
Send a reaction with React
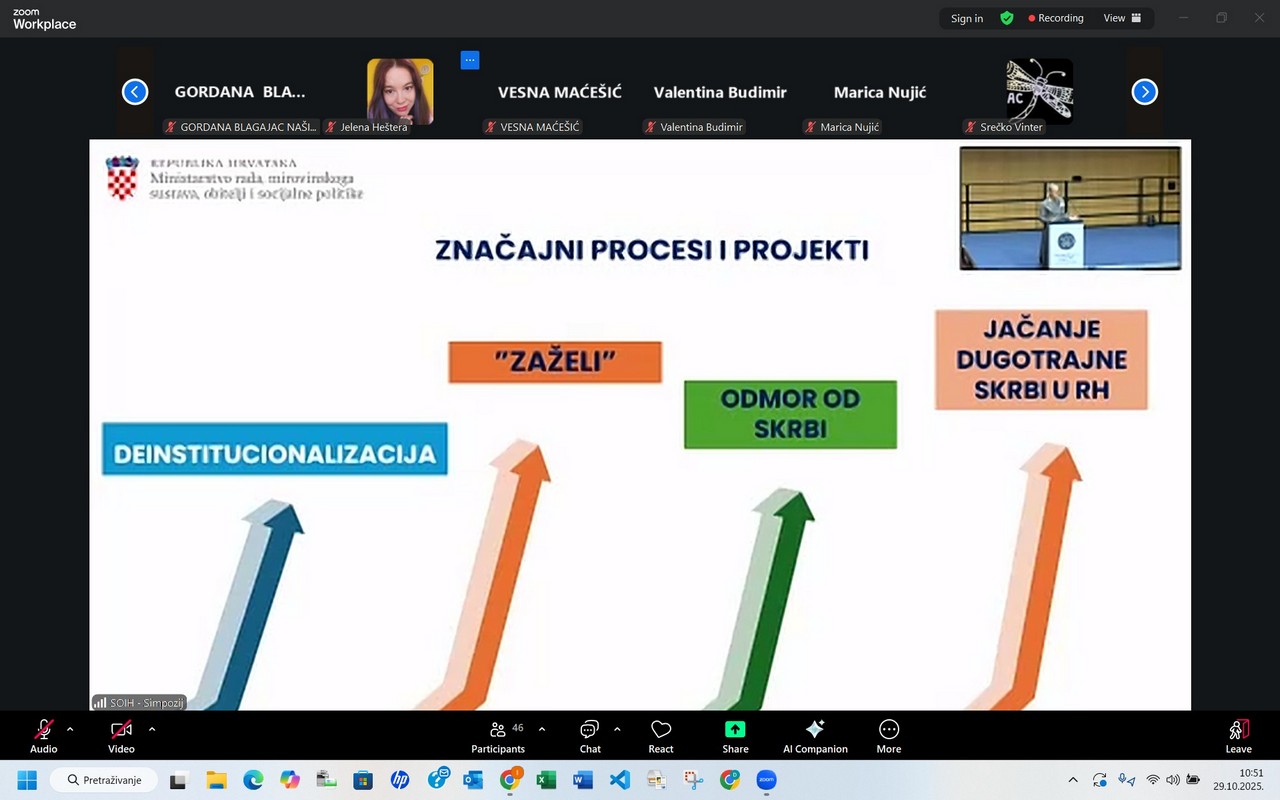(660, 736)
